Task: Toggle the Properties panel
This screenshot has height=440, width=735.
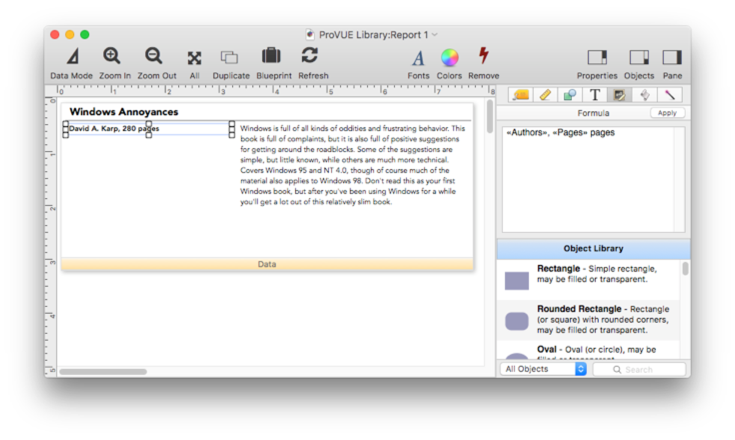Action: coord(597,64)
